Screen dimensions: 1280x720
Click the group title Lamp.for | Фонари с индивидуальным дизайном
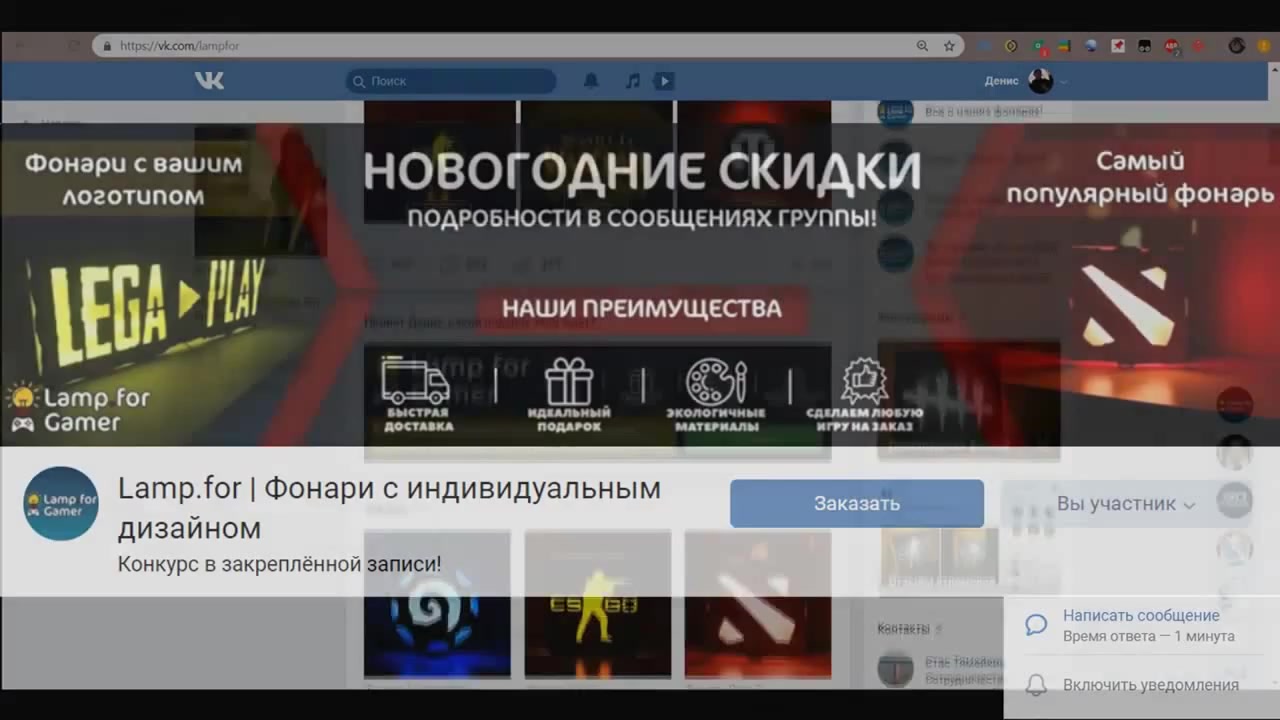(389, 508)
